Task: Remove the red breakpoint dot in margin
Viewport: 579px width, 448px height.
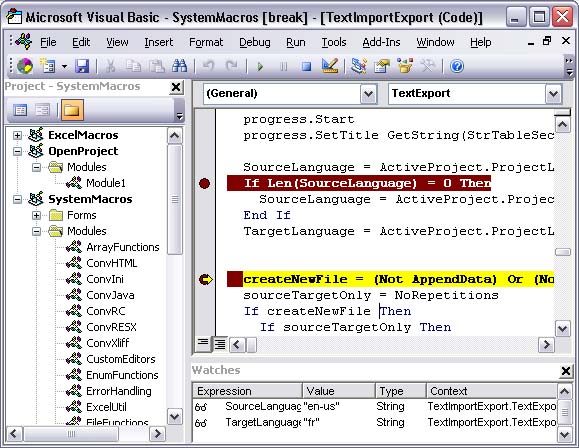Action: [x=204, y=184]
